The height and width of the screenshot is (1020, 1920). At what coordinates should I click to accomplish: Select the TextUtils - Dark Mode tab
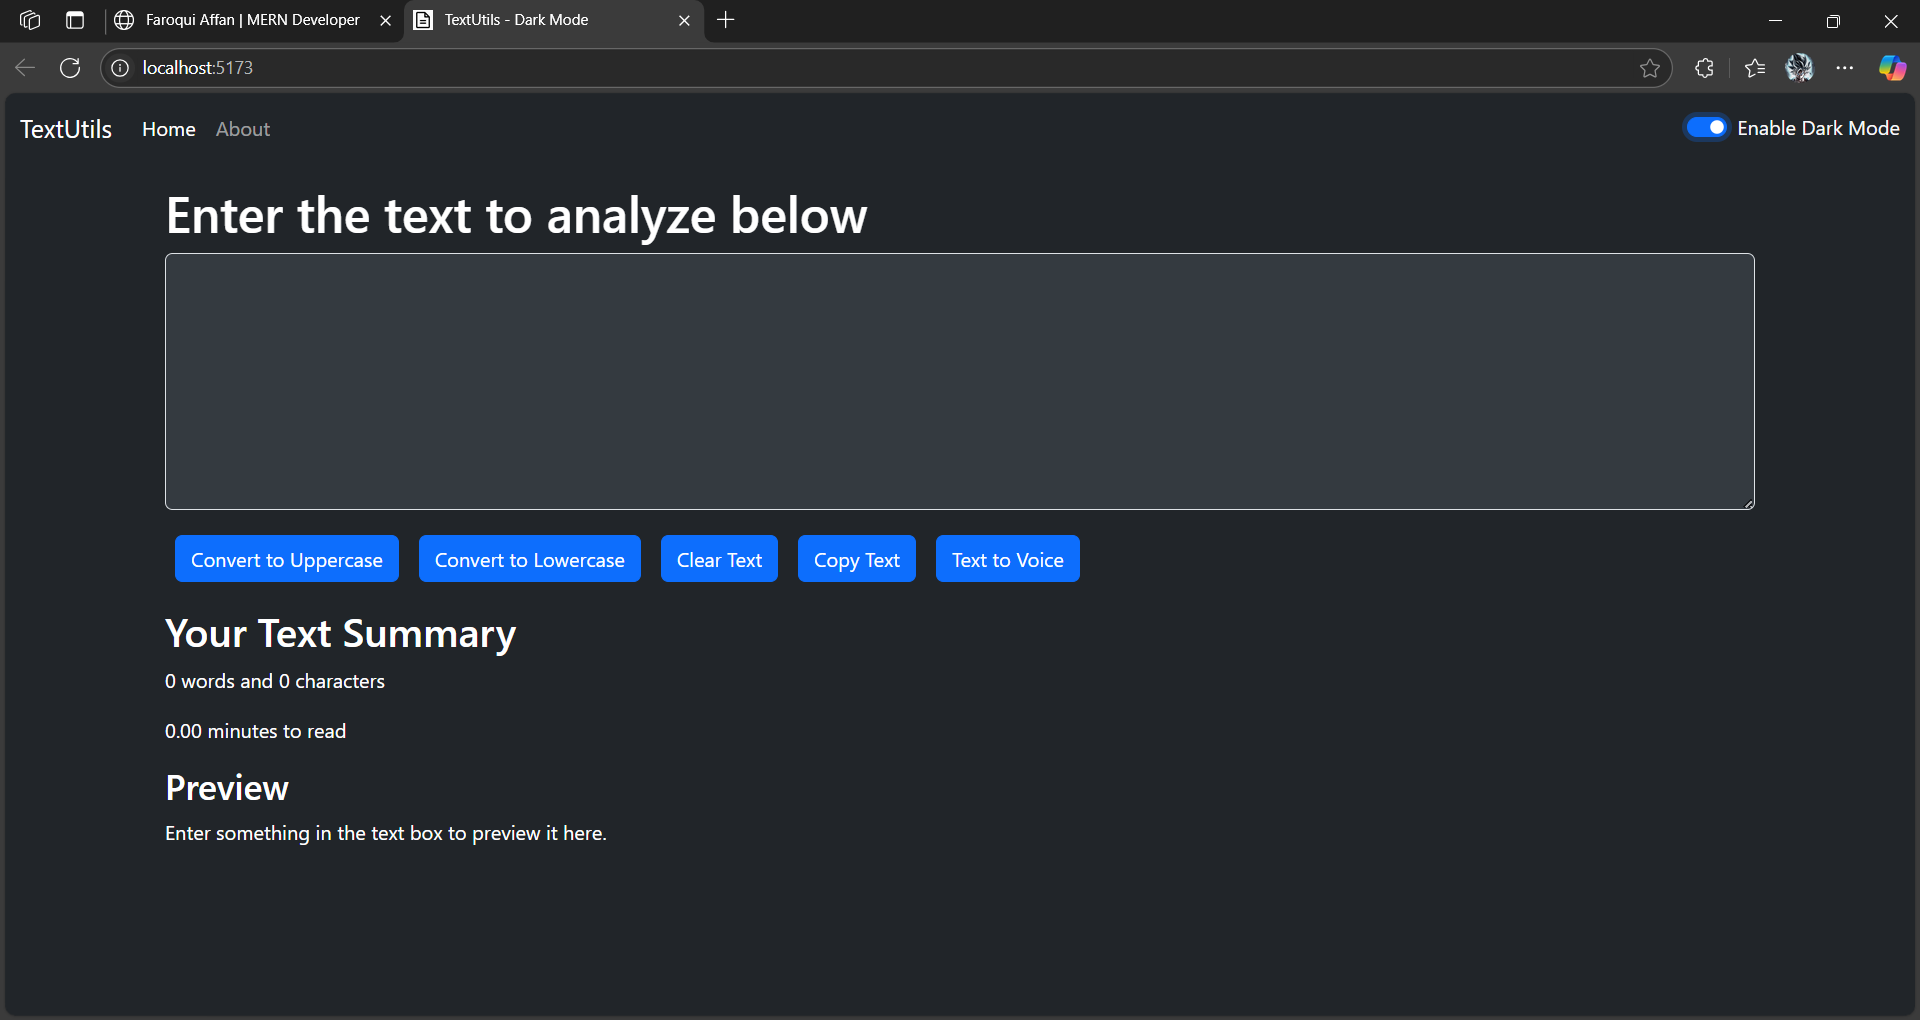click(553, 20)
